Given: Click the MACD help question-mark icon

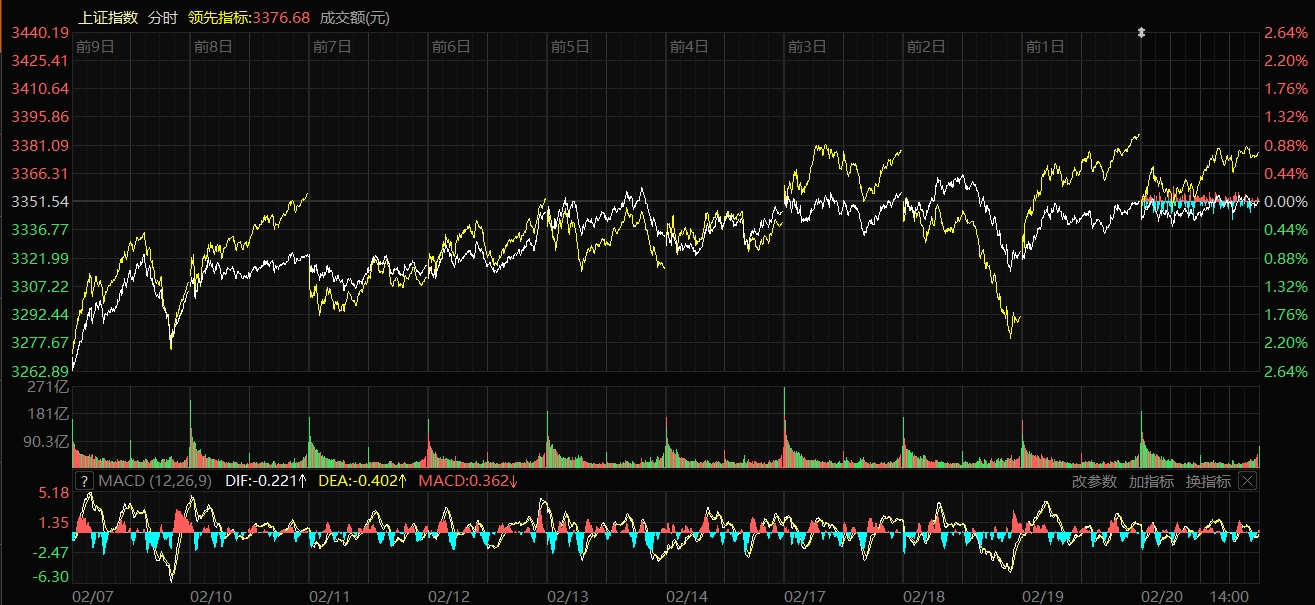Looking at the screenshot, I should click(84, 481).
